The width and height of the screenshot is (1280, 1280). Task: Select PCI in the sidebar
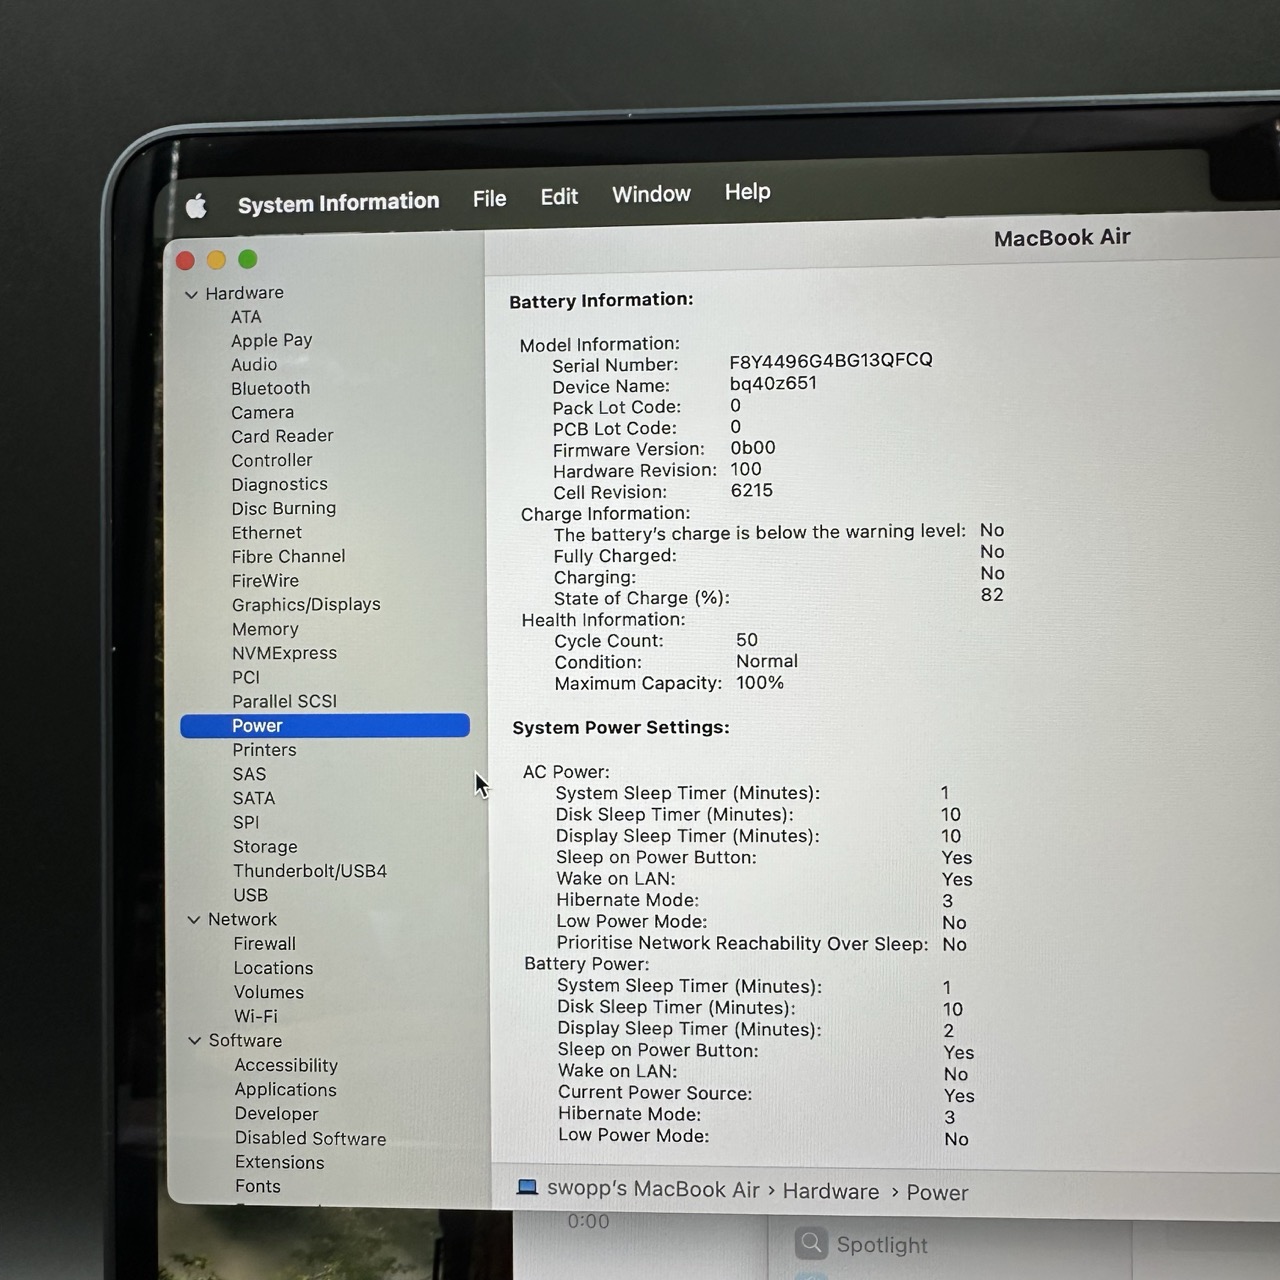pyautogui.click(x=246, y=677)
